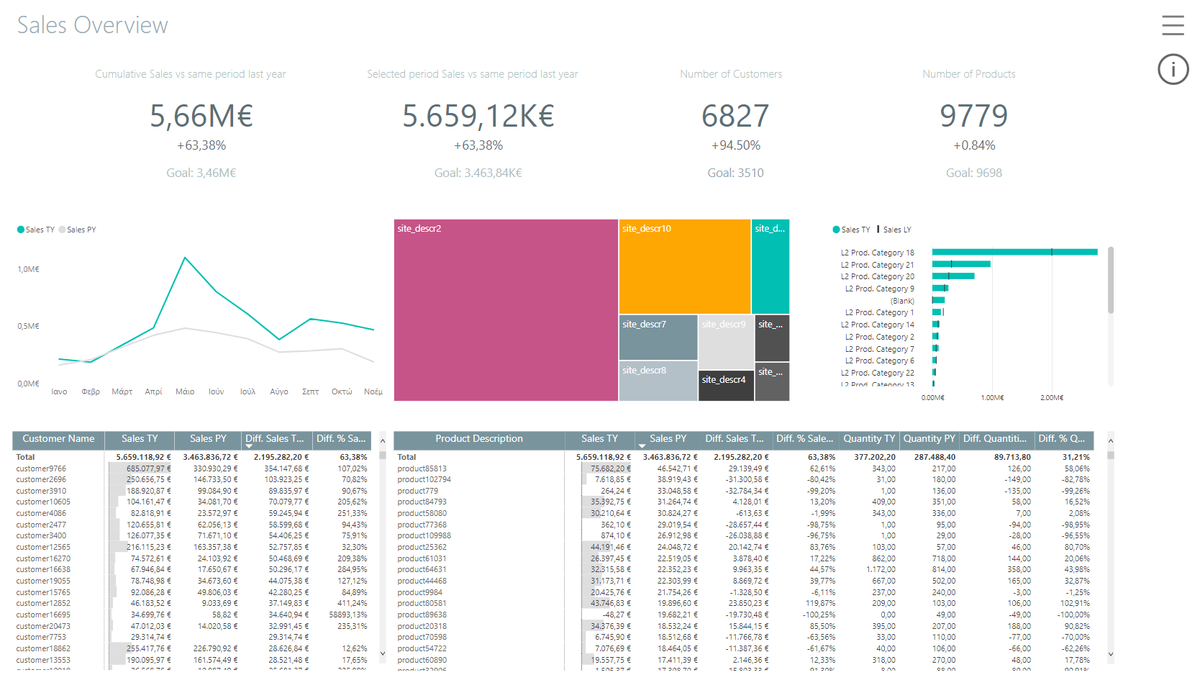Select row product779
1200x675 pixels.
(x=746, y=490)
